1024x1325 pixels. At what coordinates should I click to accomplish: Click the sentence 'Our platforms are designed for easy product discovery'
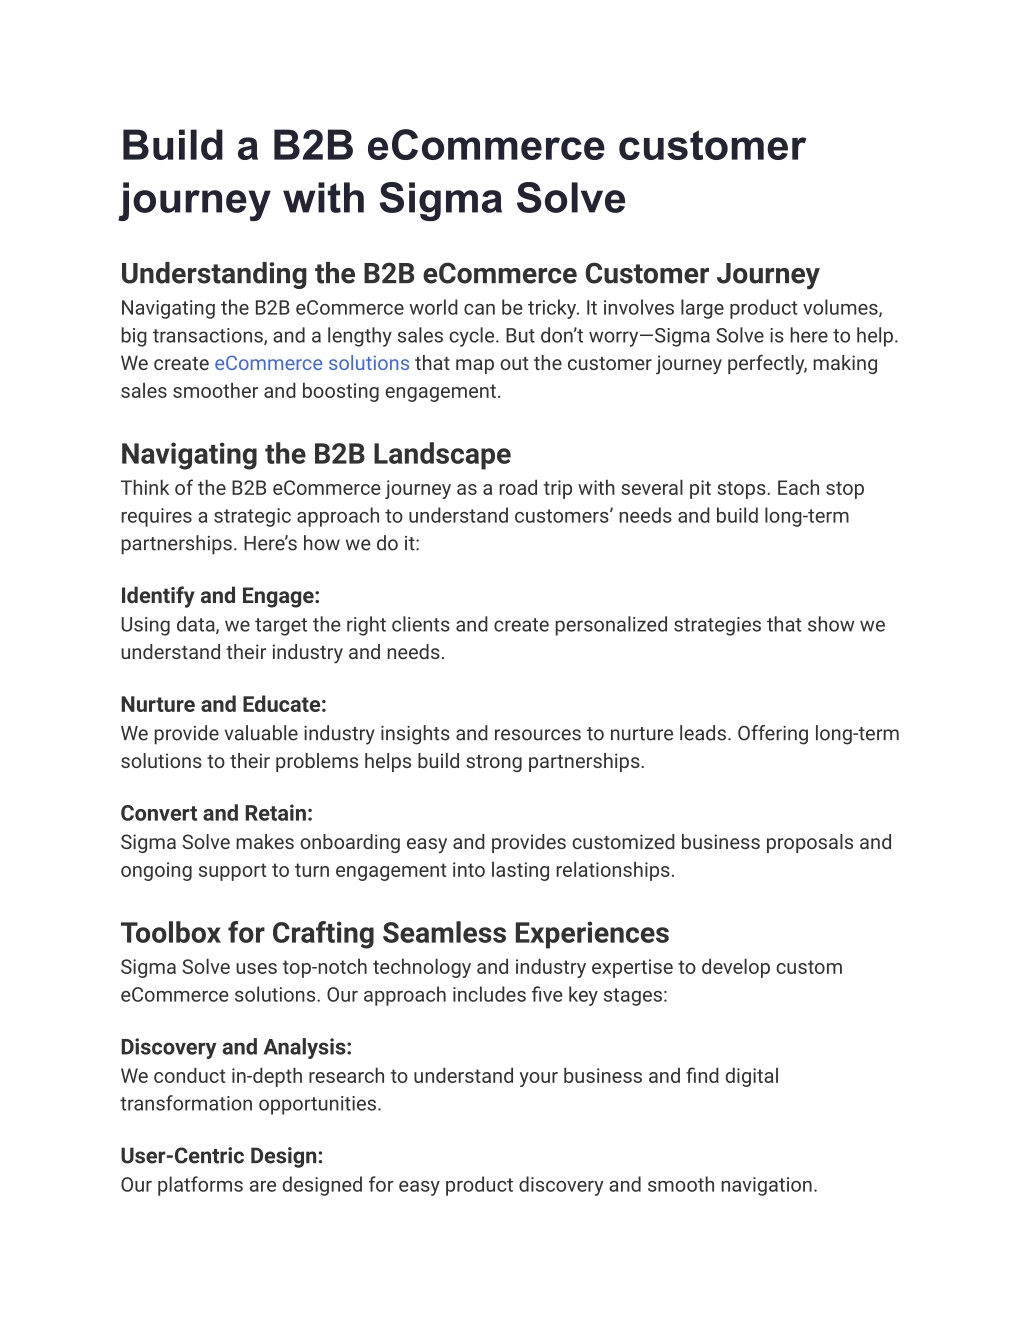469,1185
